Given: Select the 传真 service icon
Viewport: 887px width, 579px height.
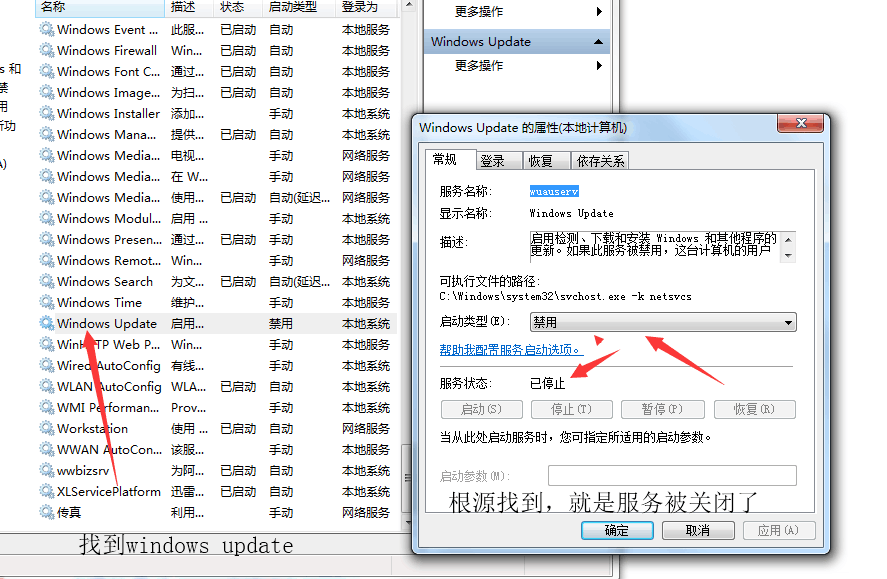Looking at the screenshot, I should pos(46,512).
